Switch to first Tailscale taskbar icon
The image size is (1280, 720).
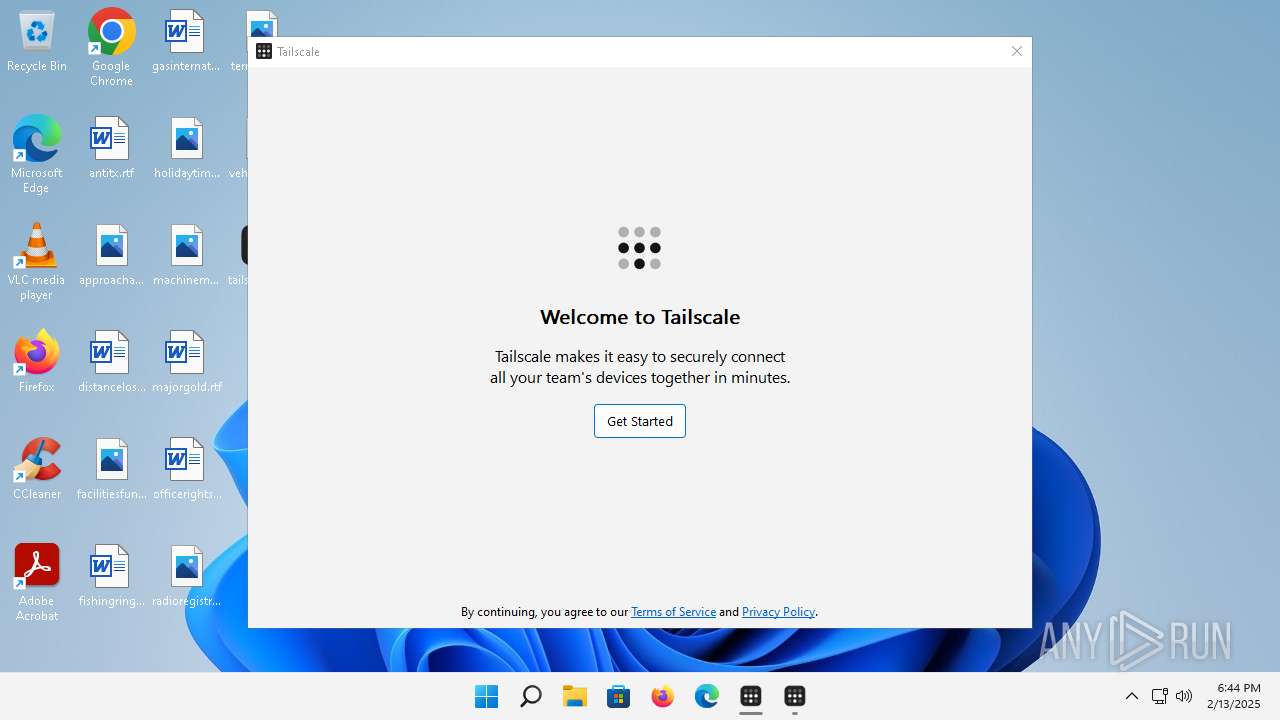click(751, 697)
